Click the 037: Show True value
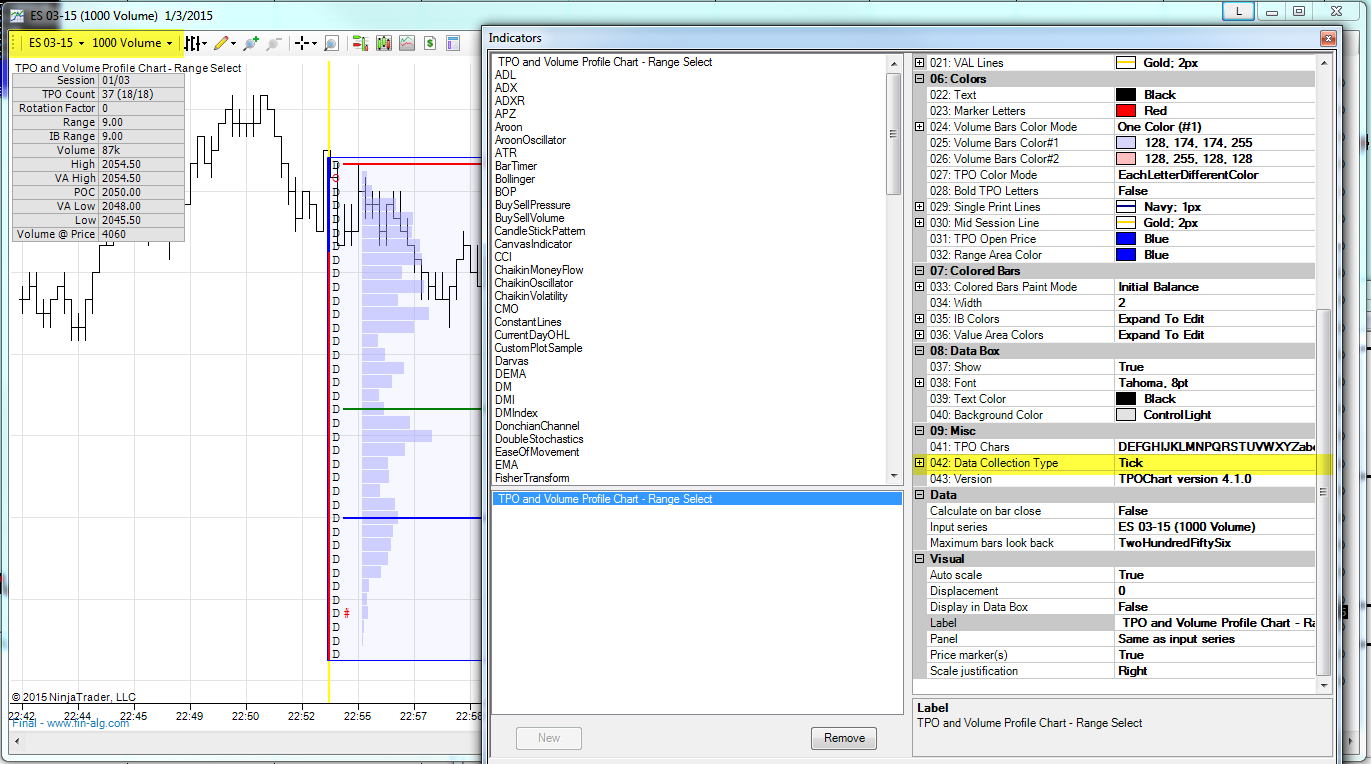This screenshot has width=1371, height=764. [x=1215, y=367]
